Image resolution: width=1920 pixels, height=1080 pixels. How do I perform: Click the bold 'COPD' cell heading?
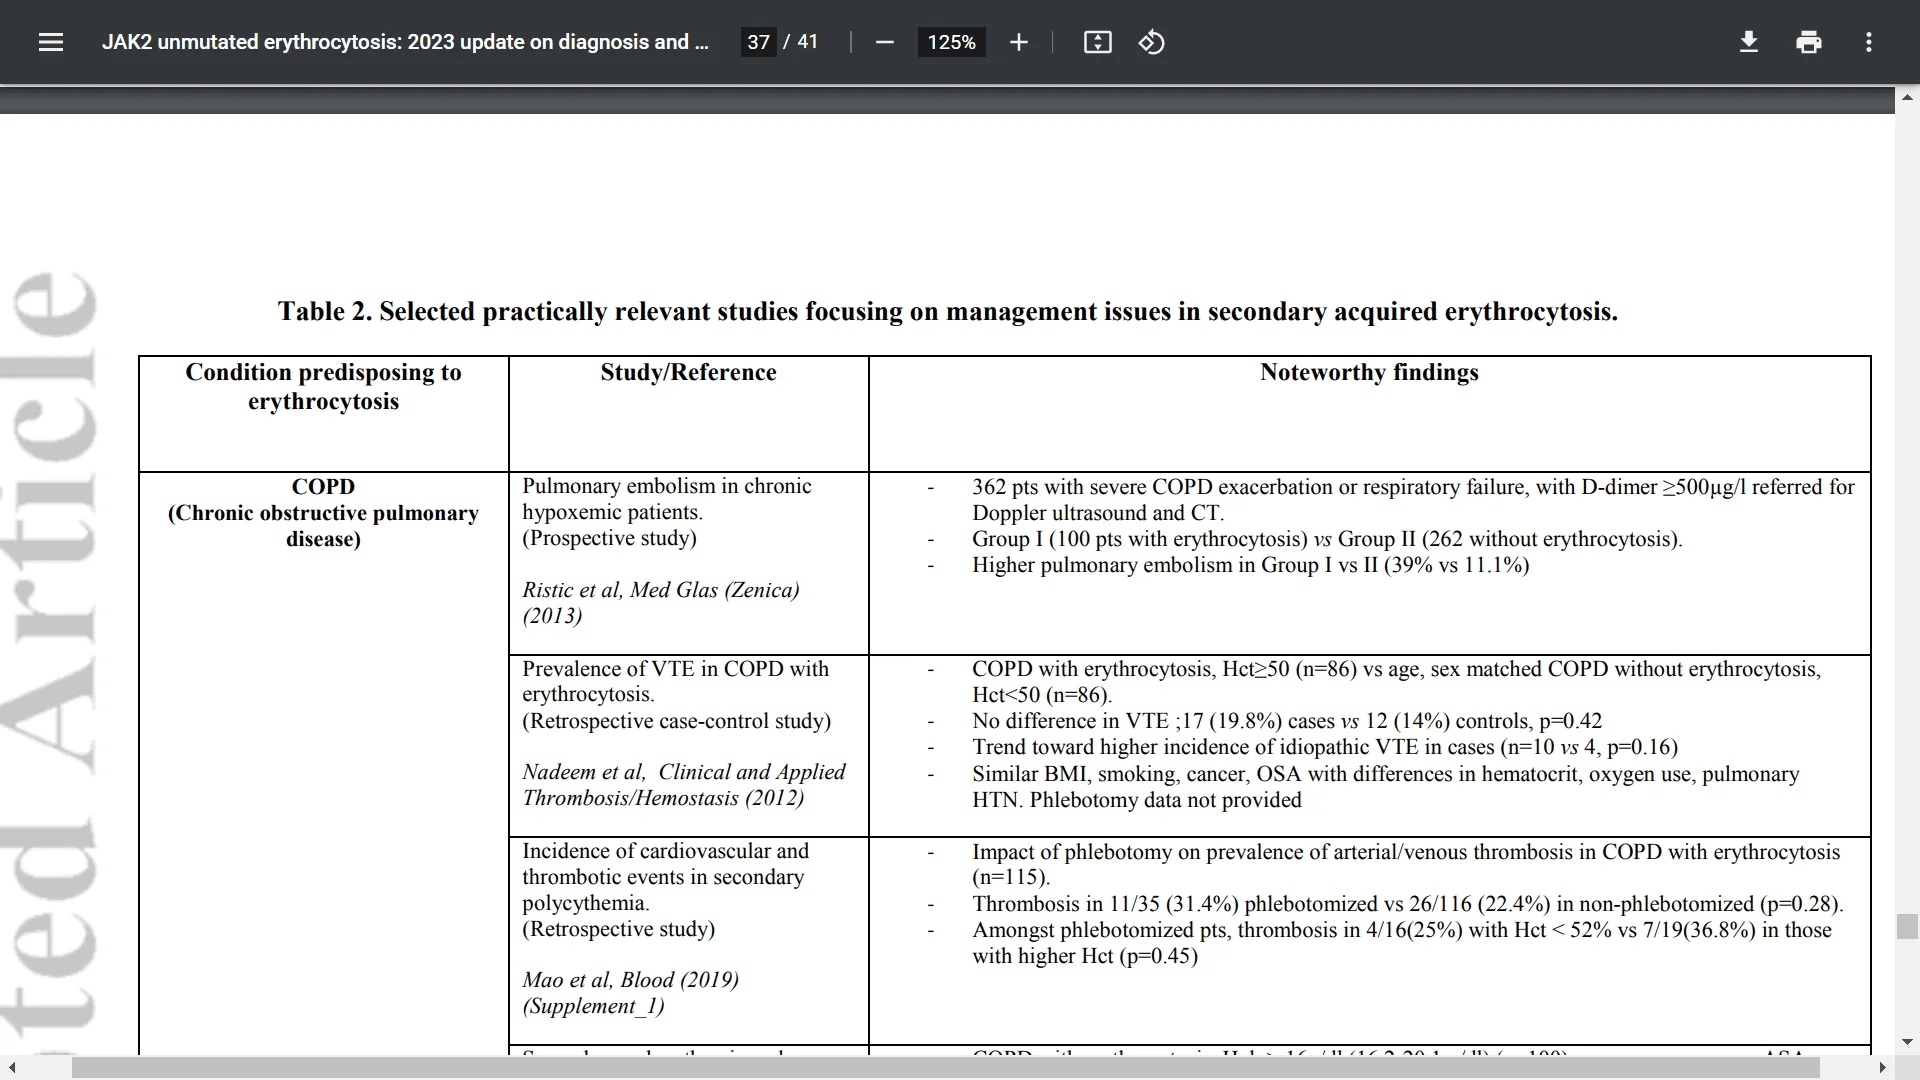pos(323,486)
